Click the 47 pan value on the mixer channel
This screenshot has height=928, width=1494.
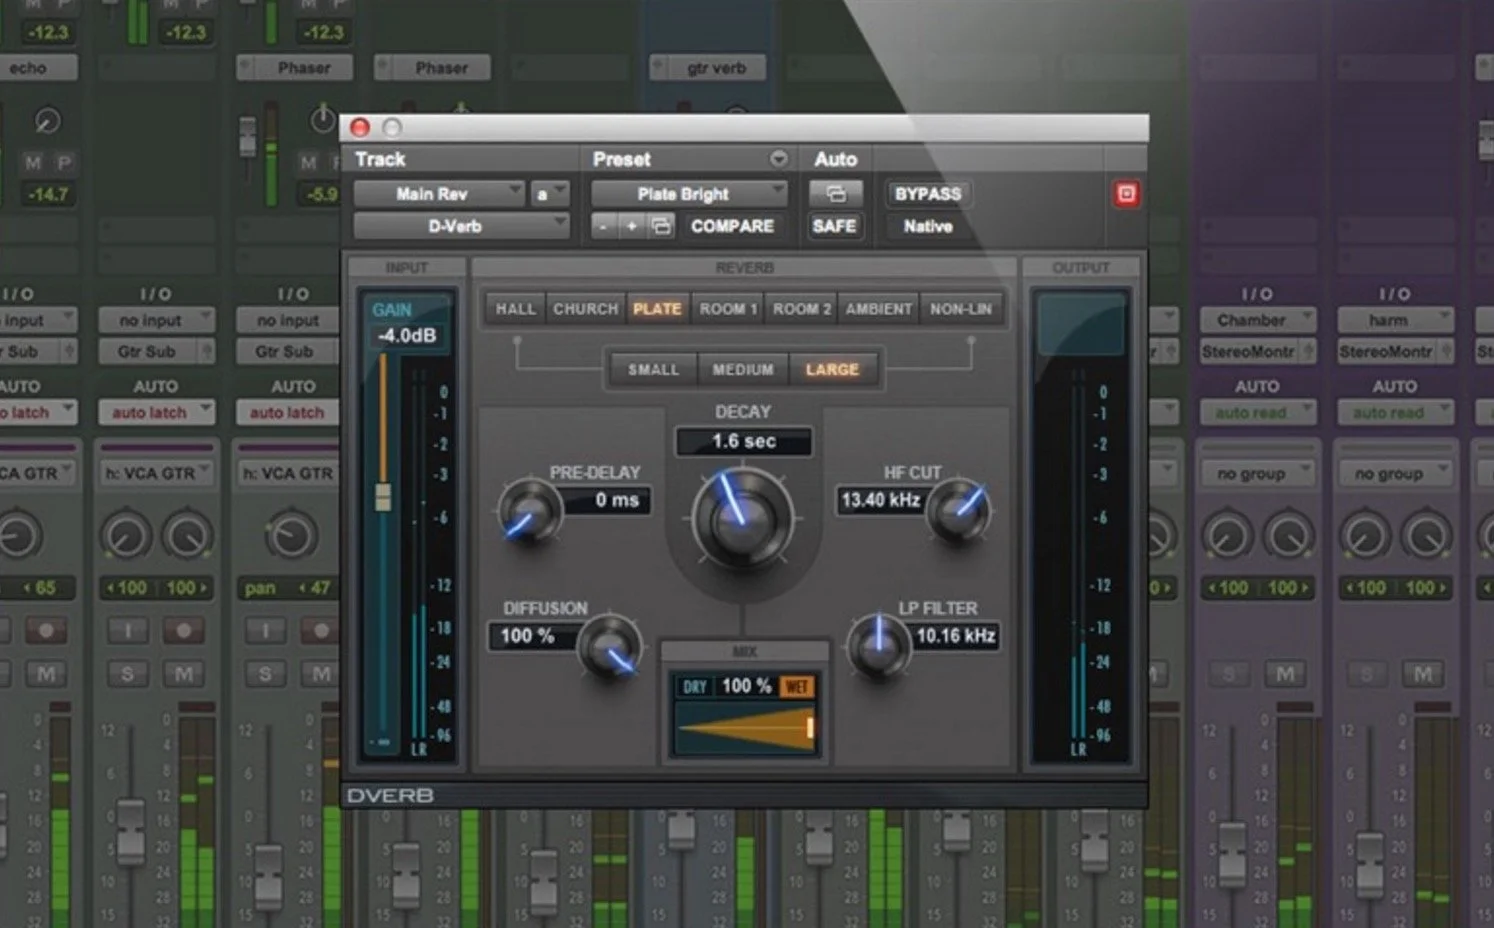316,588
